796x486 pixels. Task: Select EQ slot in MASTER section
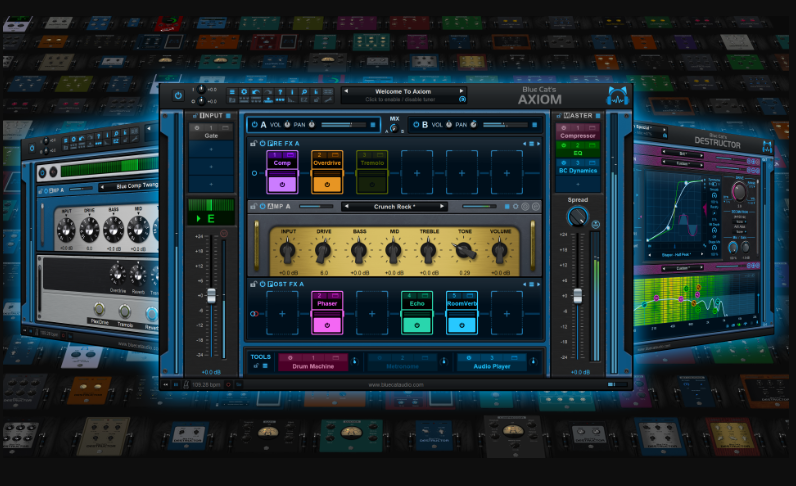(x=578, y=149)
